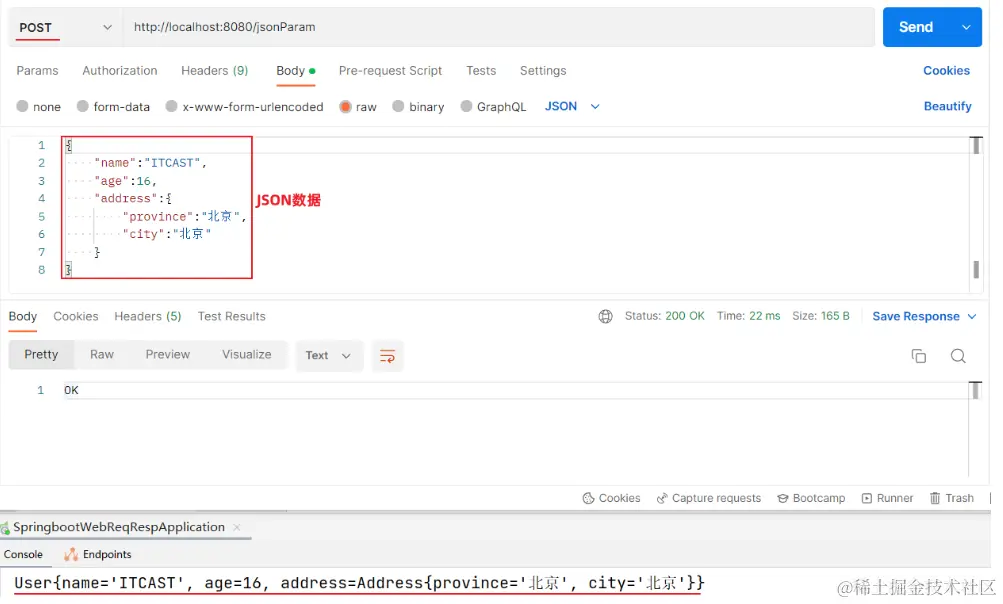Viewport: 1003px width, 604px height.
Task: Click the Size: 165 B text
Action: 821,316
